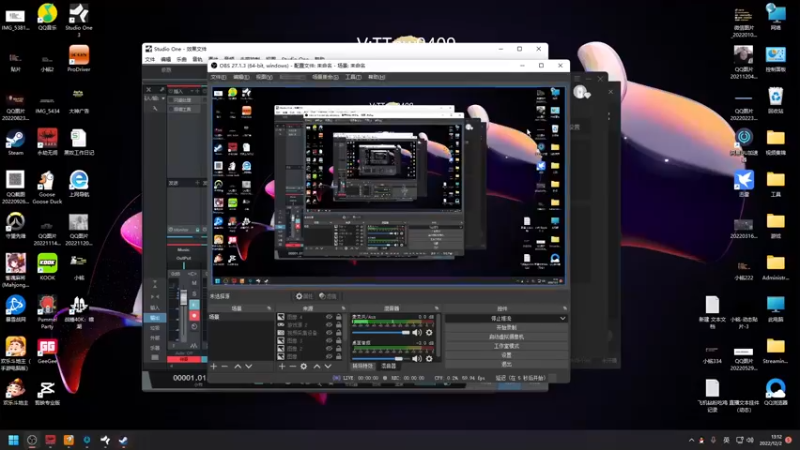The height and width of the screenshot is (450, 800).
Task: Click Studio One channel fader
Action: point(184,297)
